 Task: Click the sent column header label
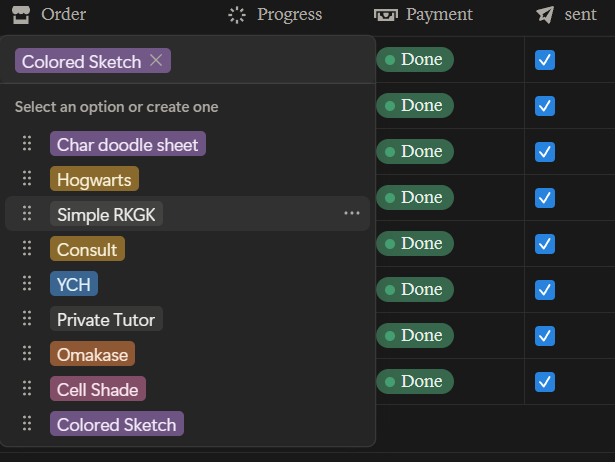click(x=580, y=15)
